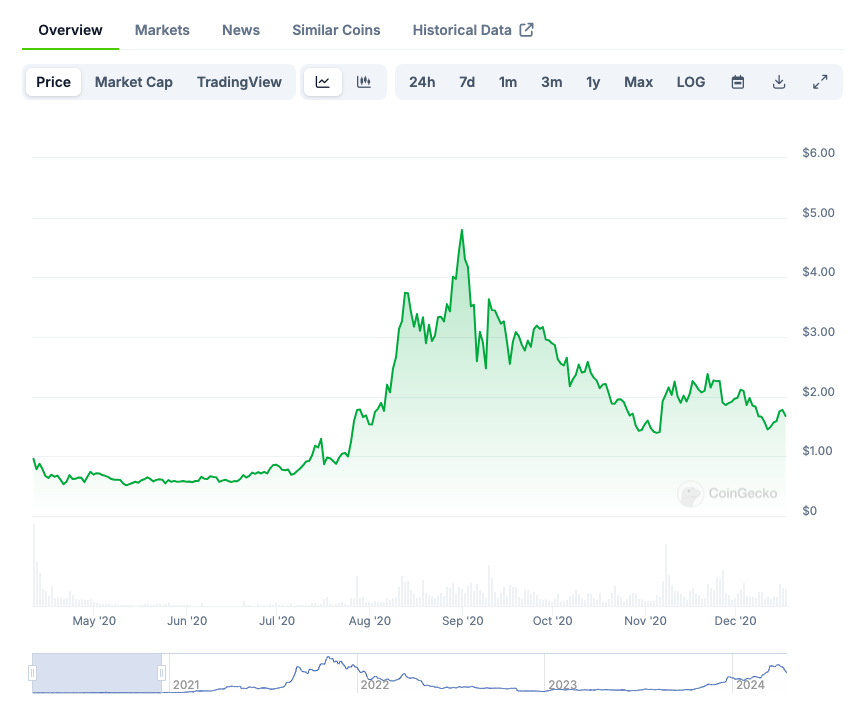Expand chart to fullscreen
This screenshot has height=716, width=856.
820,82
